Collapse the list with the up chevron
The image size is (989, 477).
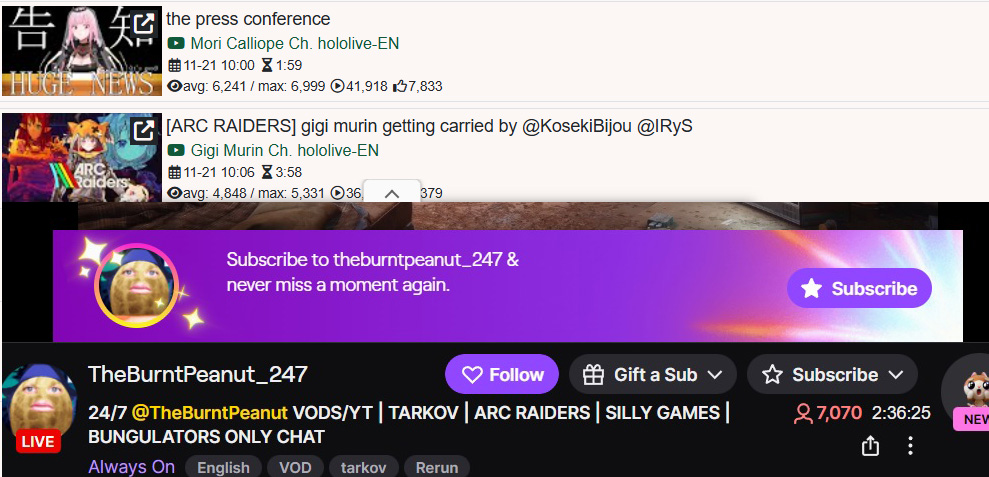point(392,193)
